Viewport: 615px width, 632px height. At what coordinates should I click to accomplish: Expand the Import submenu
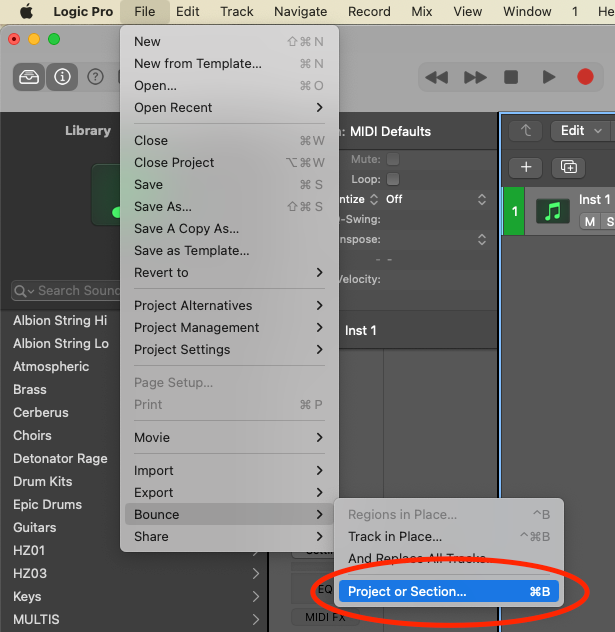pos(229,470)
